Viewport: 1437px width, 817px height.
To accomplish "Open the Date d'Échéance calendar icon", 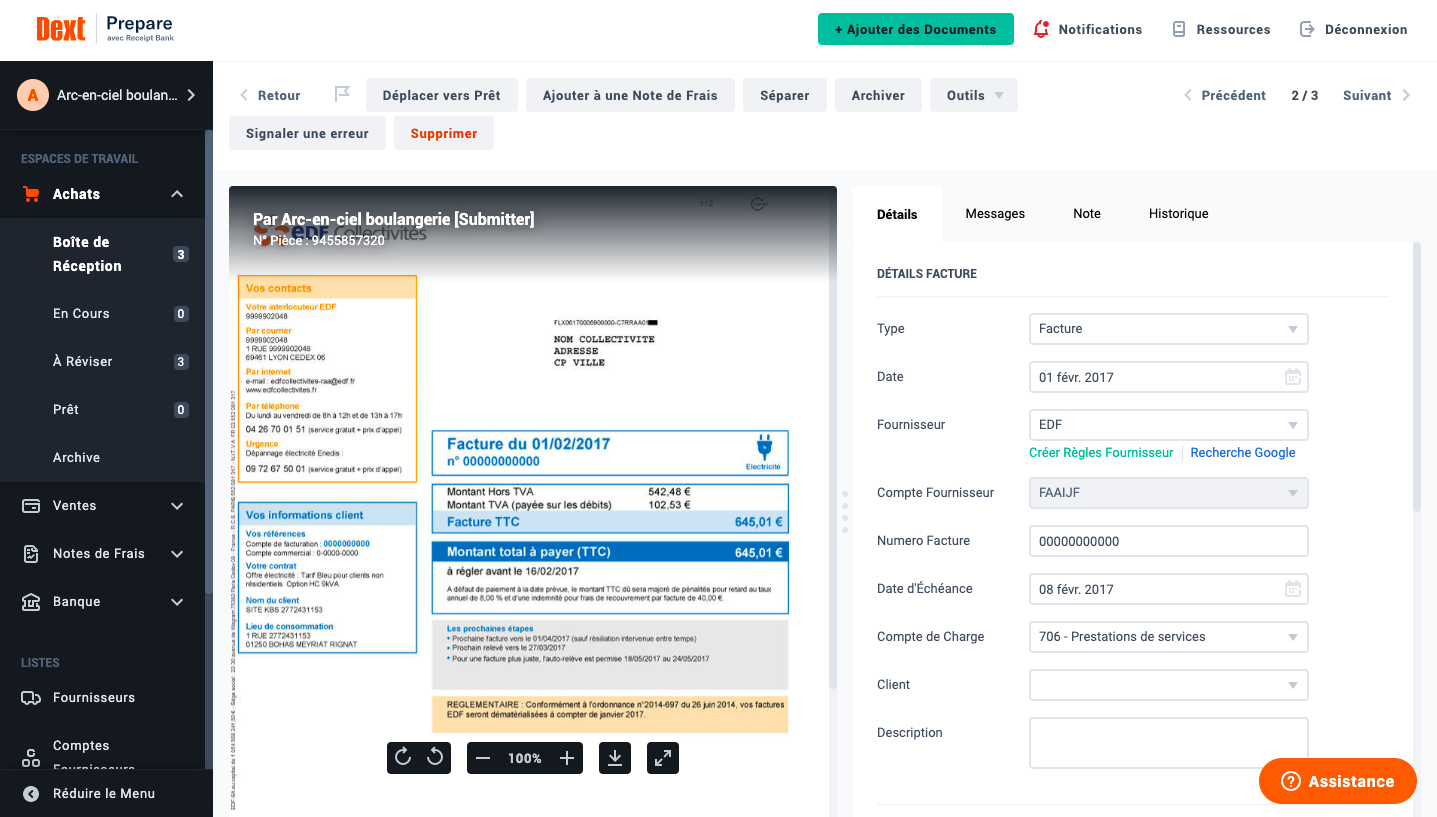I will point(1292,589).
